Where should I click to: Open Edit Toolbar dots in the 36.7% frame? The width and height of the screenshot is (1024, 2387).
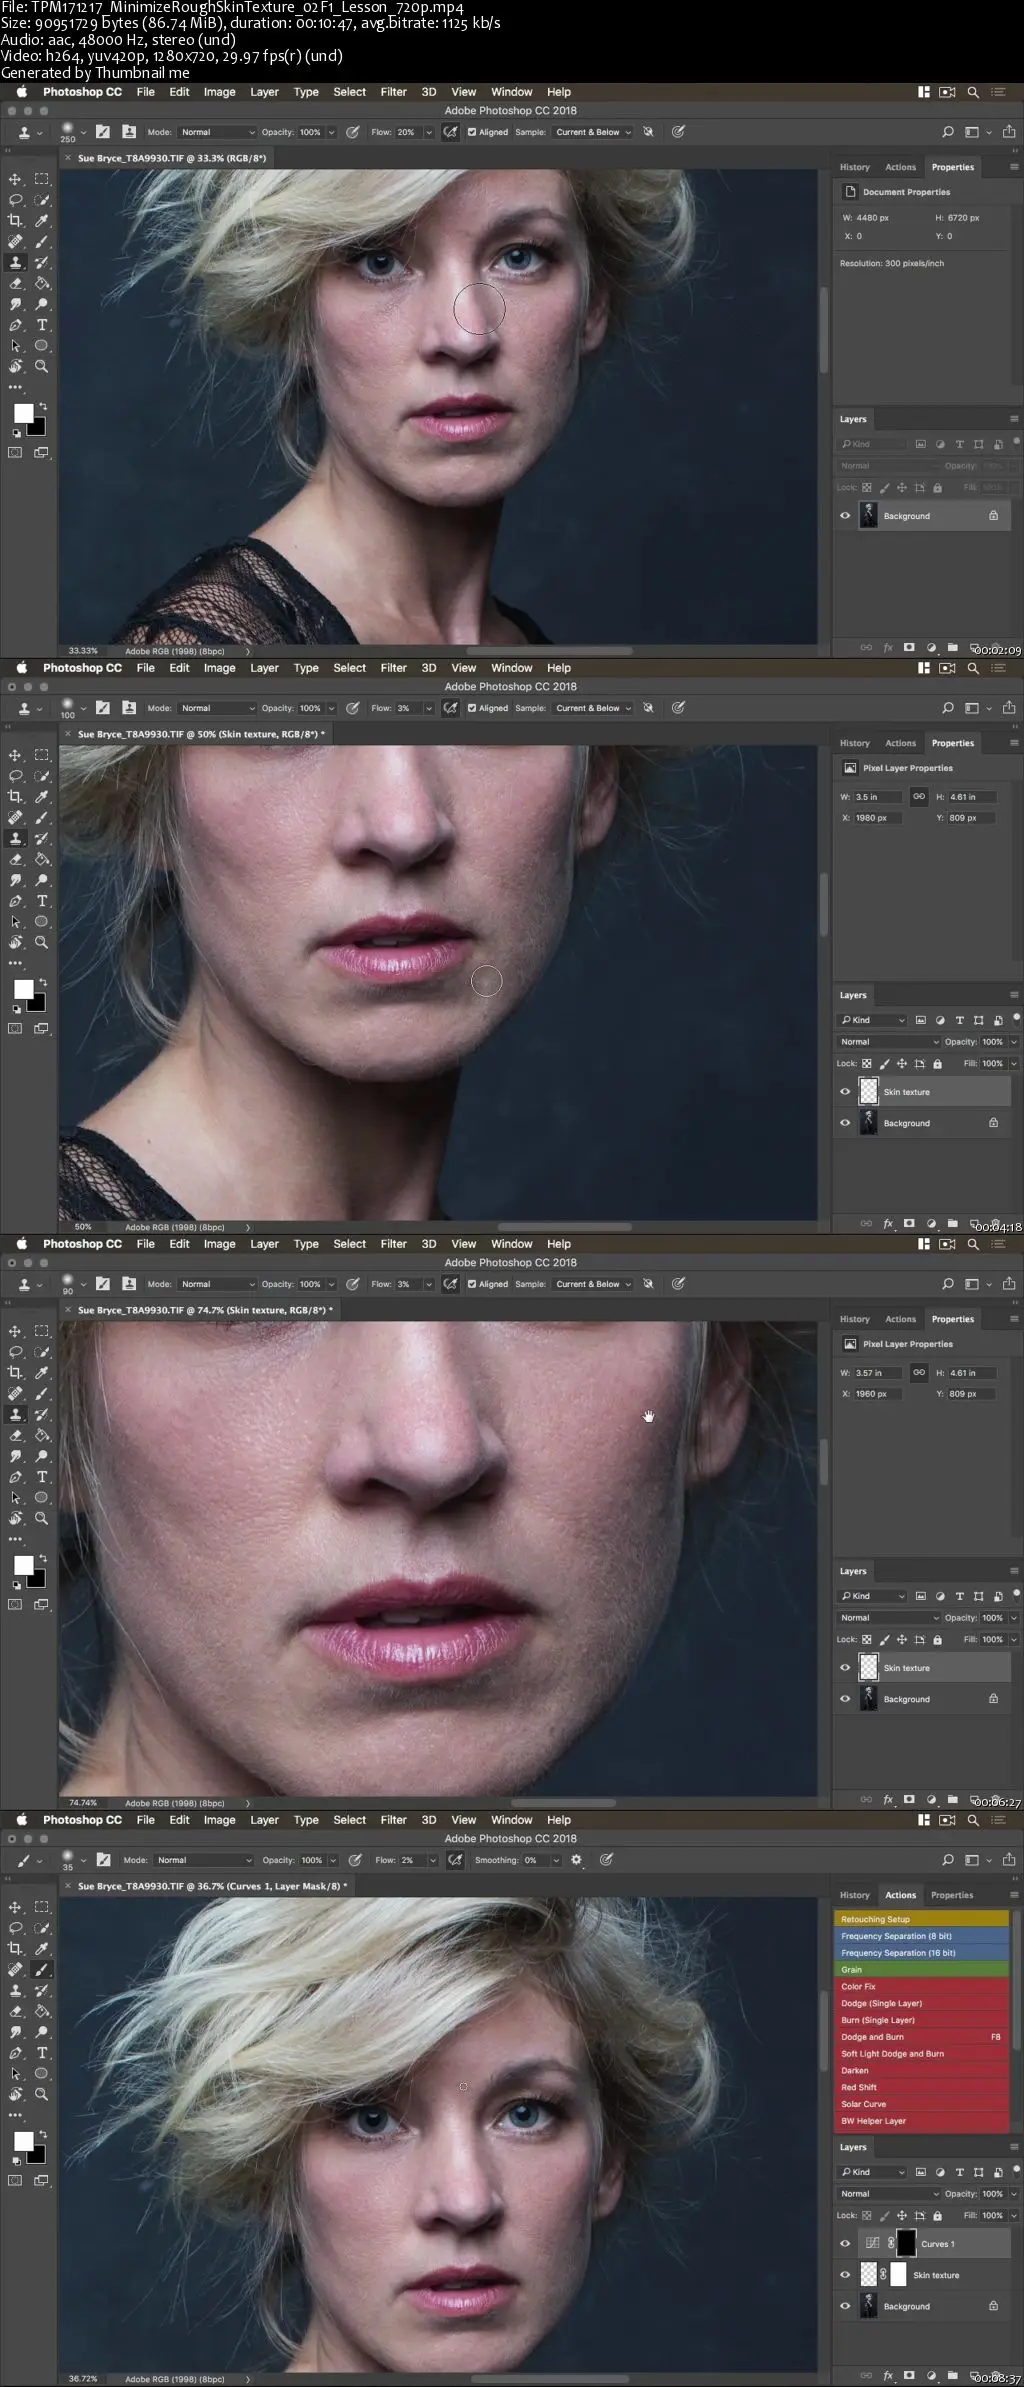pyautogui.click(x=15, y=2115)
